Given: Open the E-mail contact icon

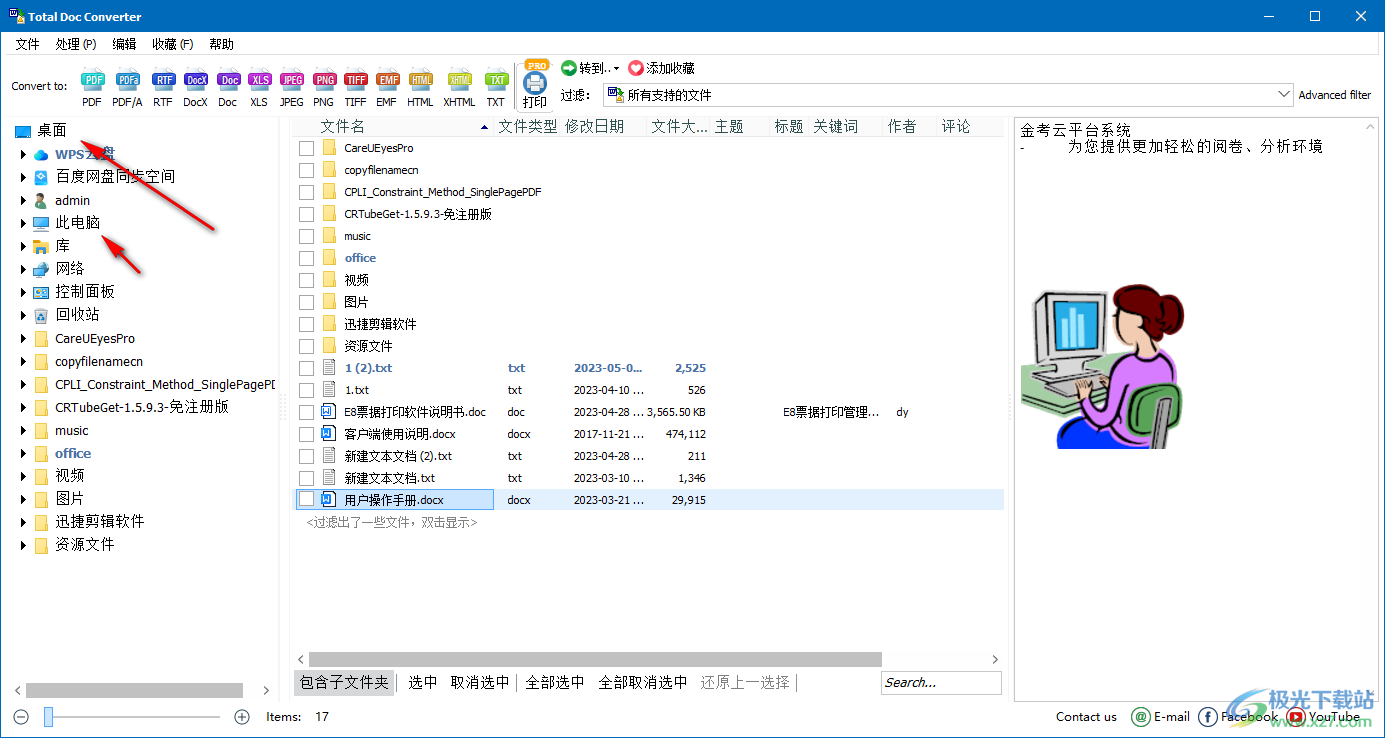Looking at the screenshot, I should coord(1141,716).
